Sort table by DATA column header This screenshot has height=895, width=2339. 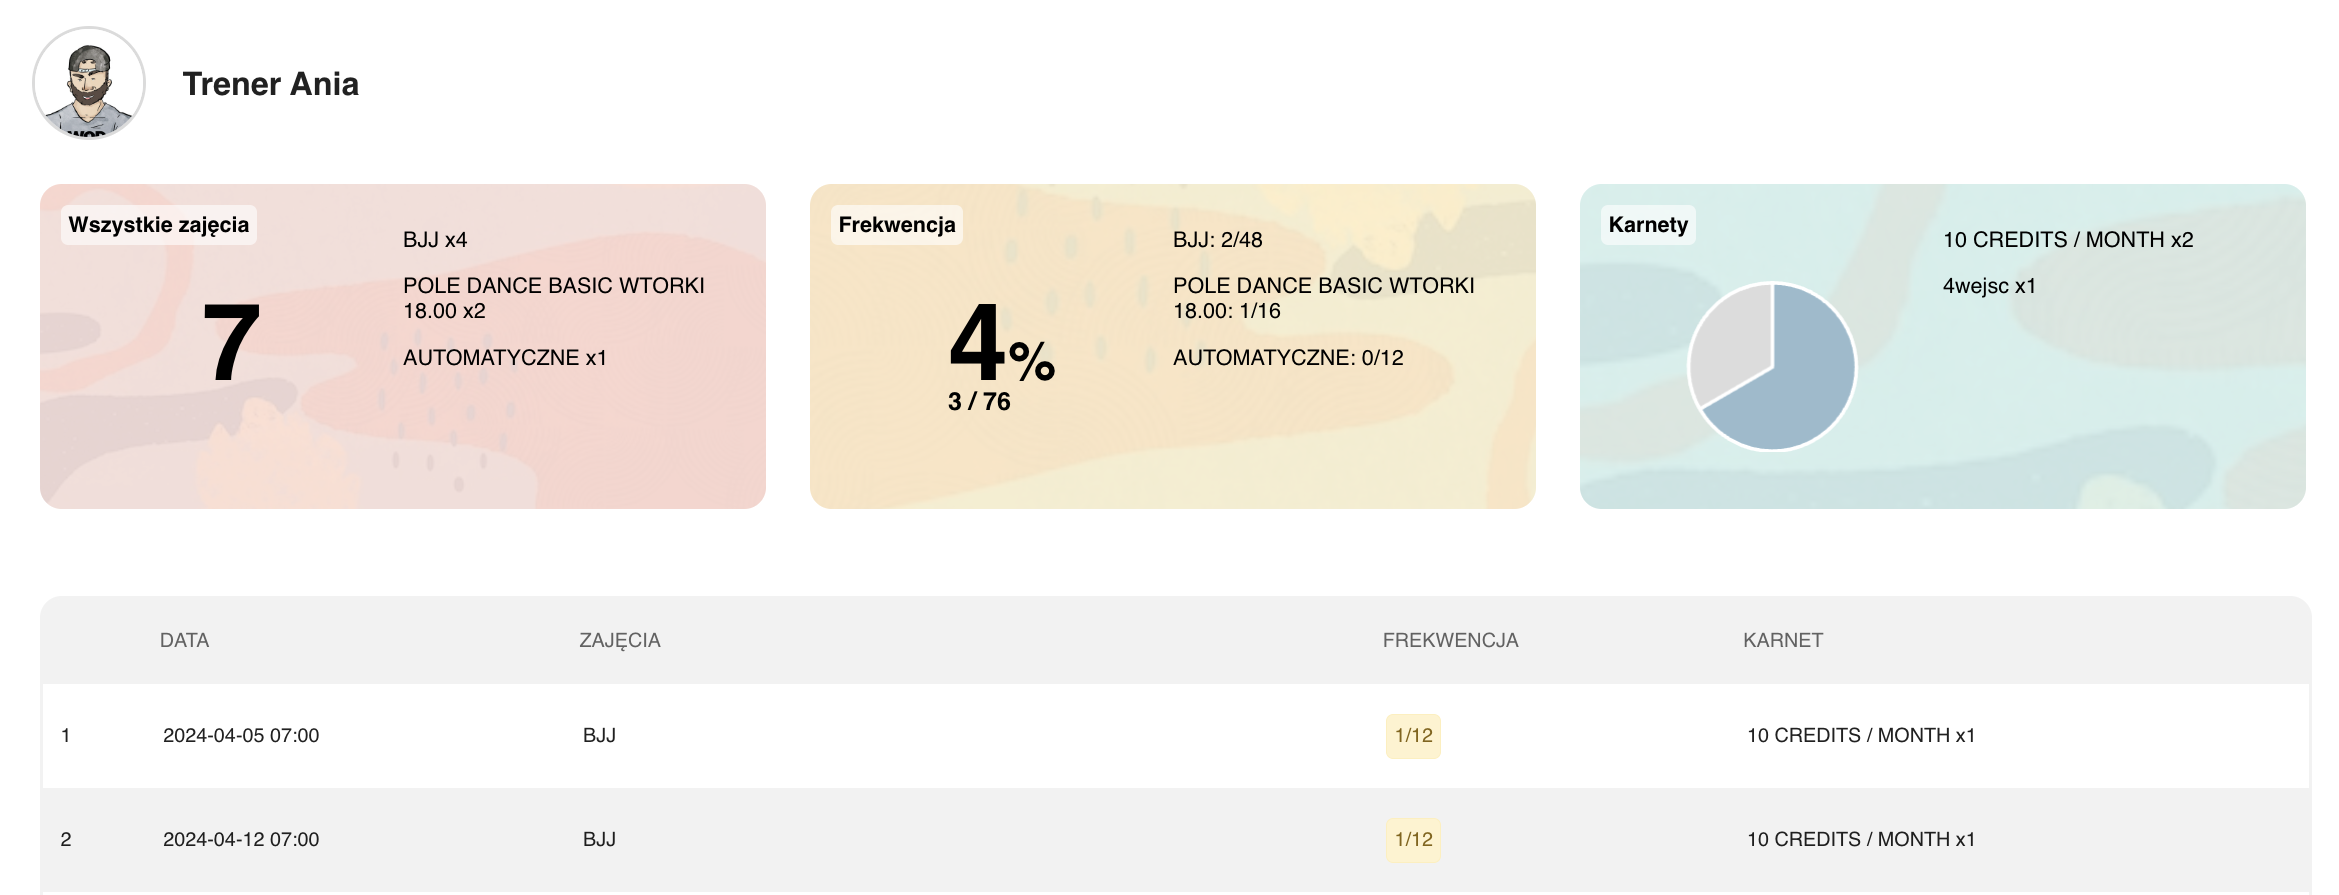pos(185,640)
